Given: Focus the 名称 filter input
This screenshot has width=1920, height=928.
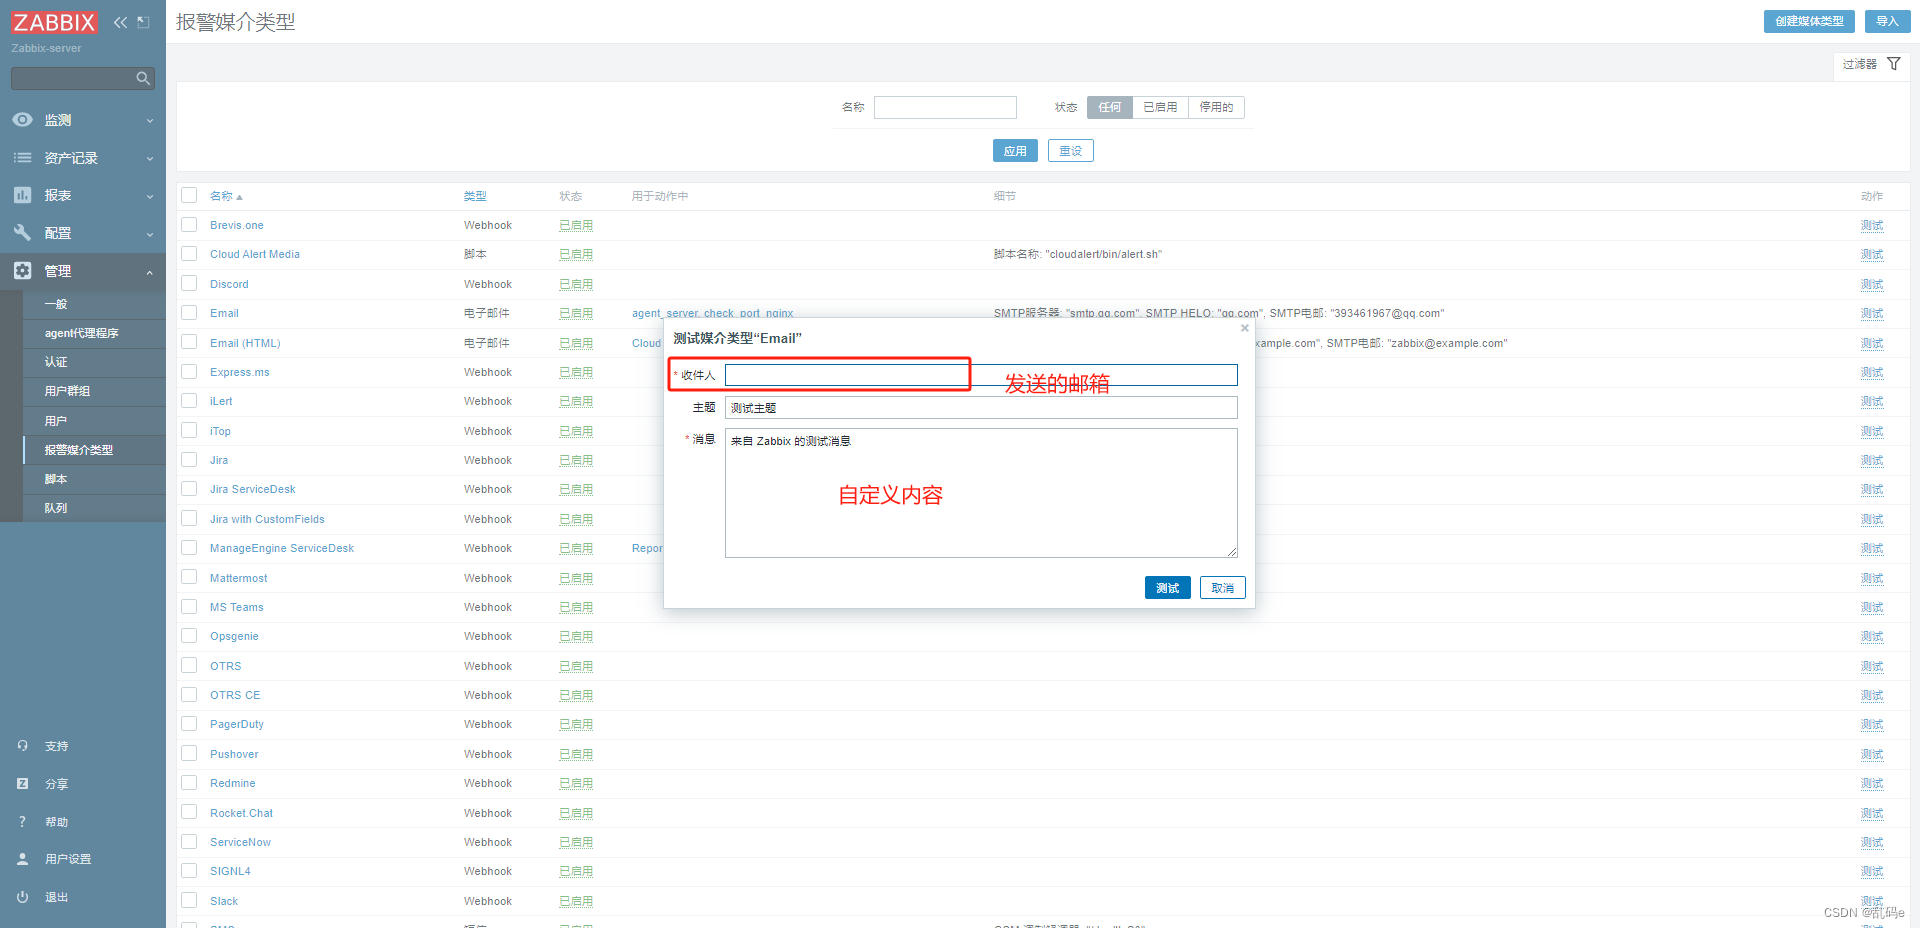Looking at the screenshot, I should coord(945,107).
